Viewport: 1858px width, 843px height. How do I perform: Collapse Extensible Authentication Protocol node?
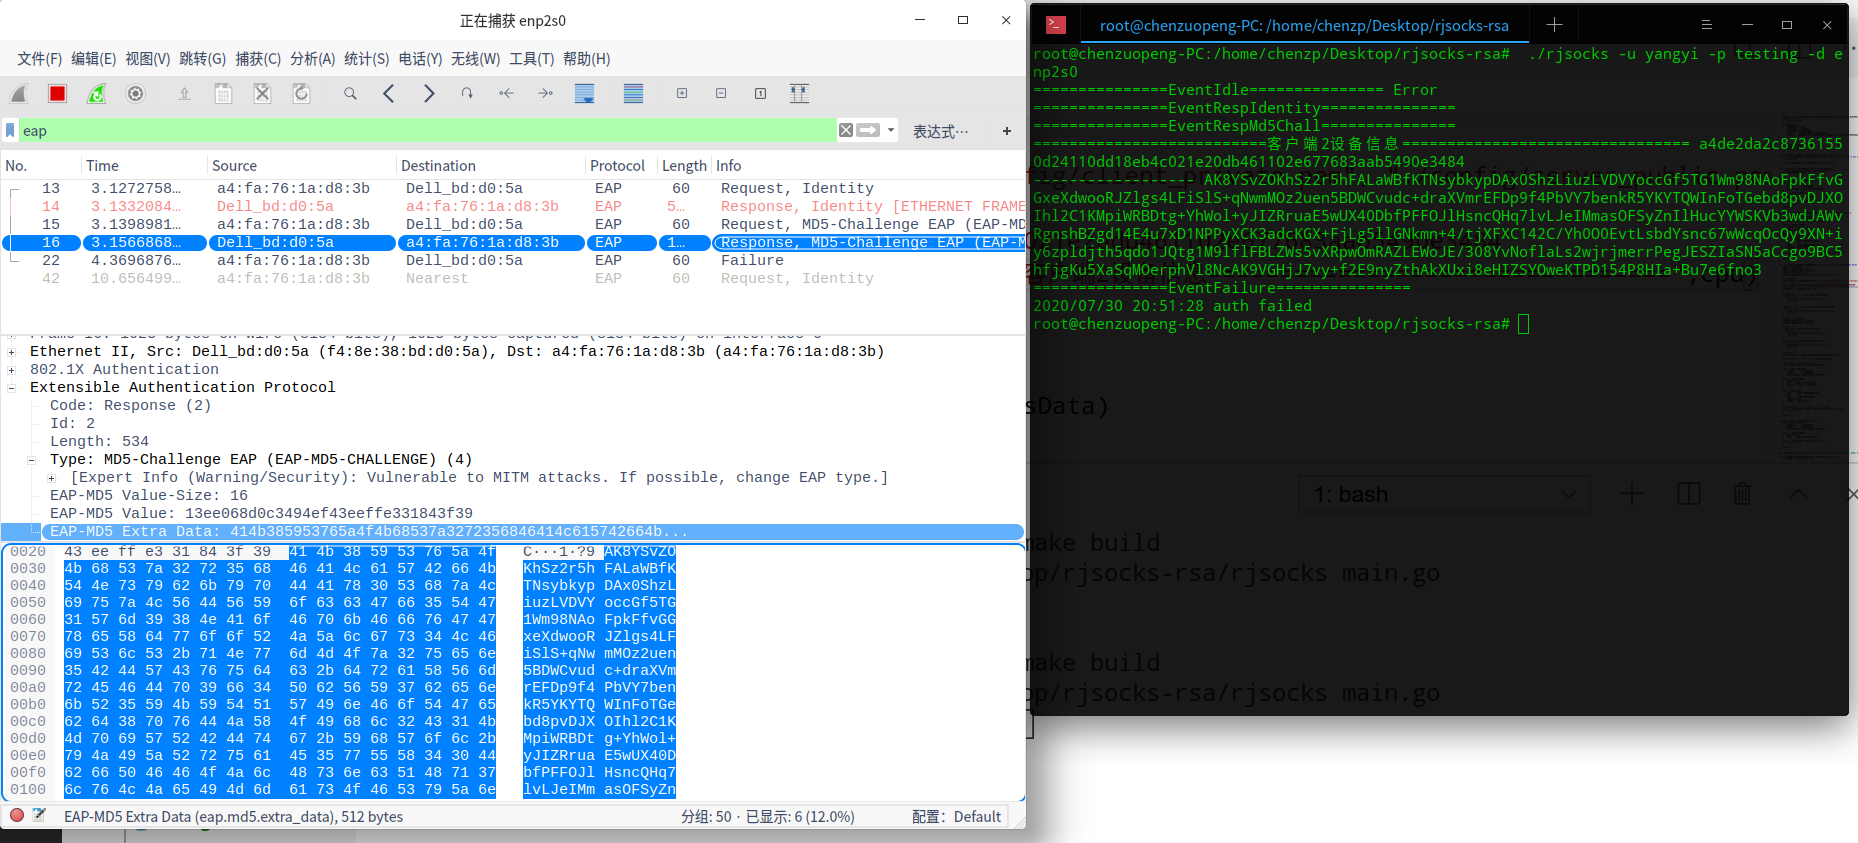[12, 388]
